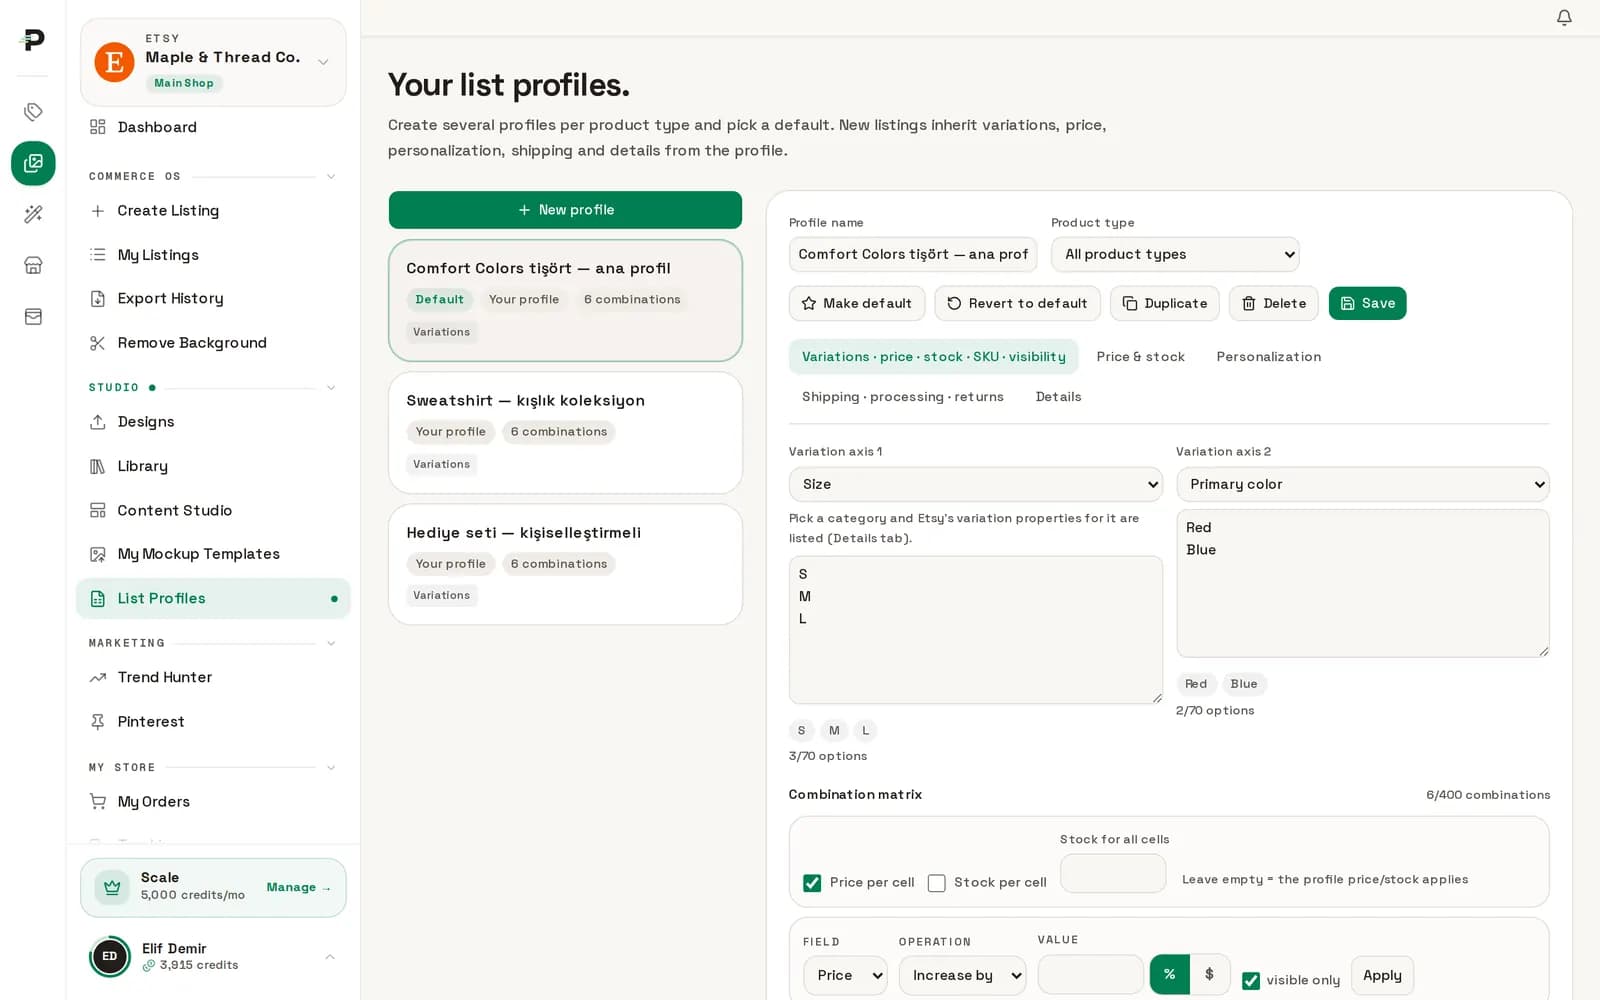Click the Profile name input field
This screenshot has width=1600, height=1000.
(x=913, y=255)
